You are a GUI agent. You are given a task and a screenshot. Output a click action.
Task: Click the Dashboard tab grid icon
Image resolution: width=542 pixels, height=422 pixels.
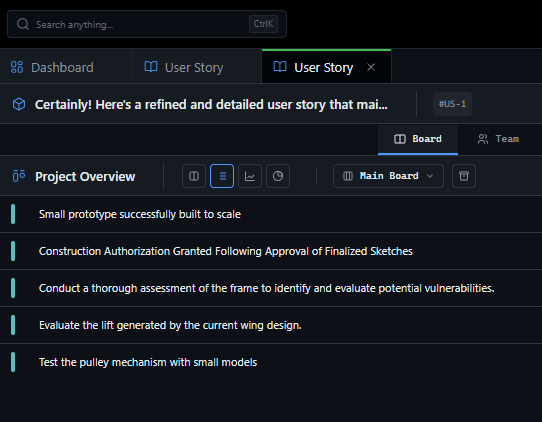17,67
